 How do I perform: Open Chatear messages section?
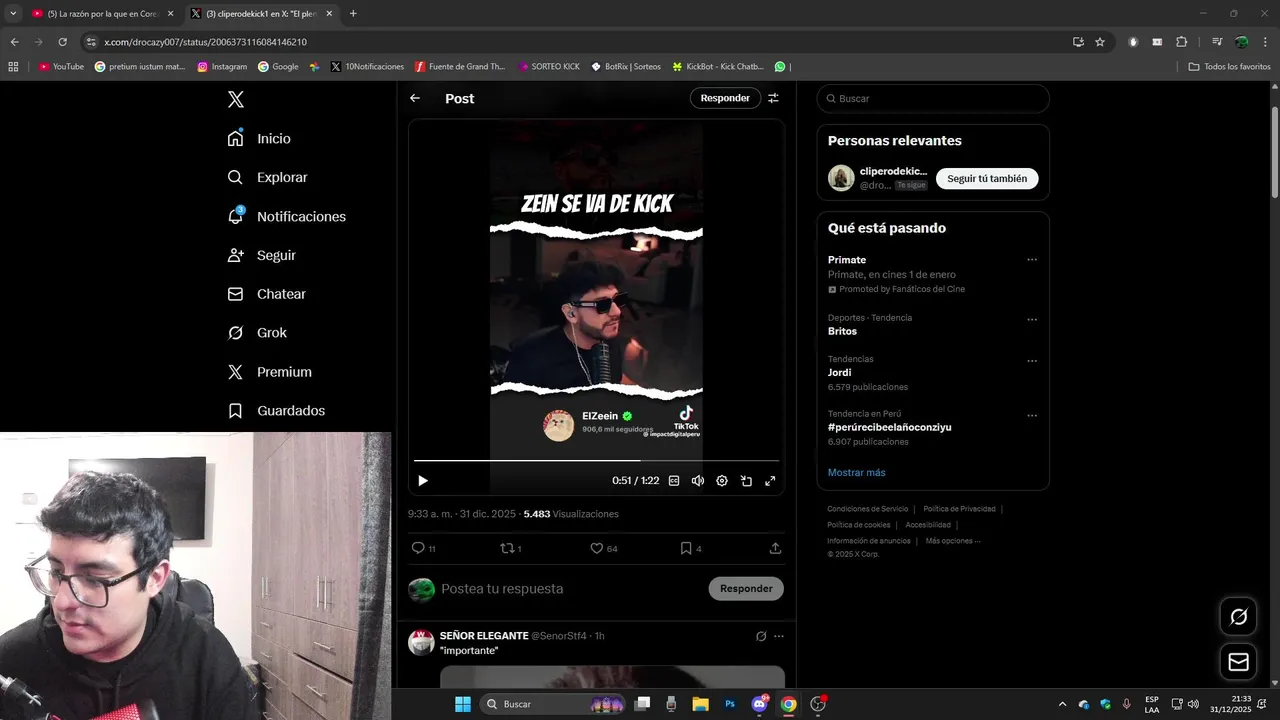266,294
